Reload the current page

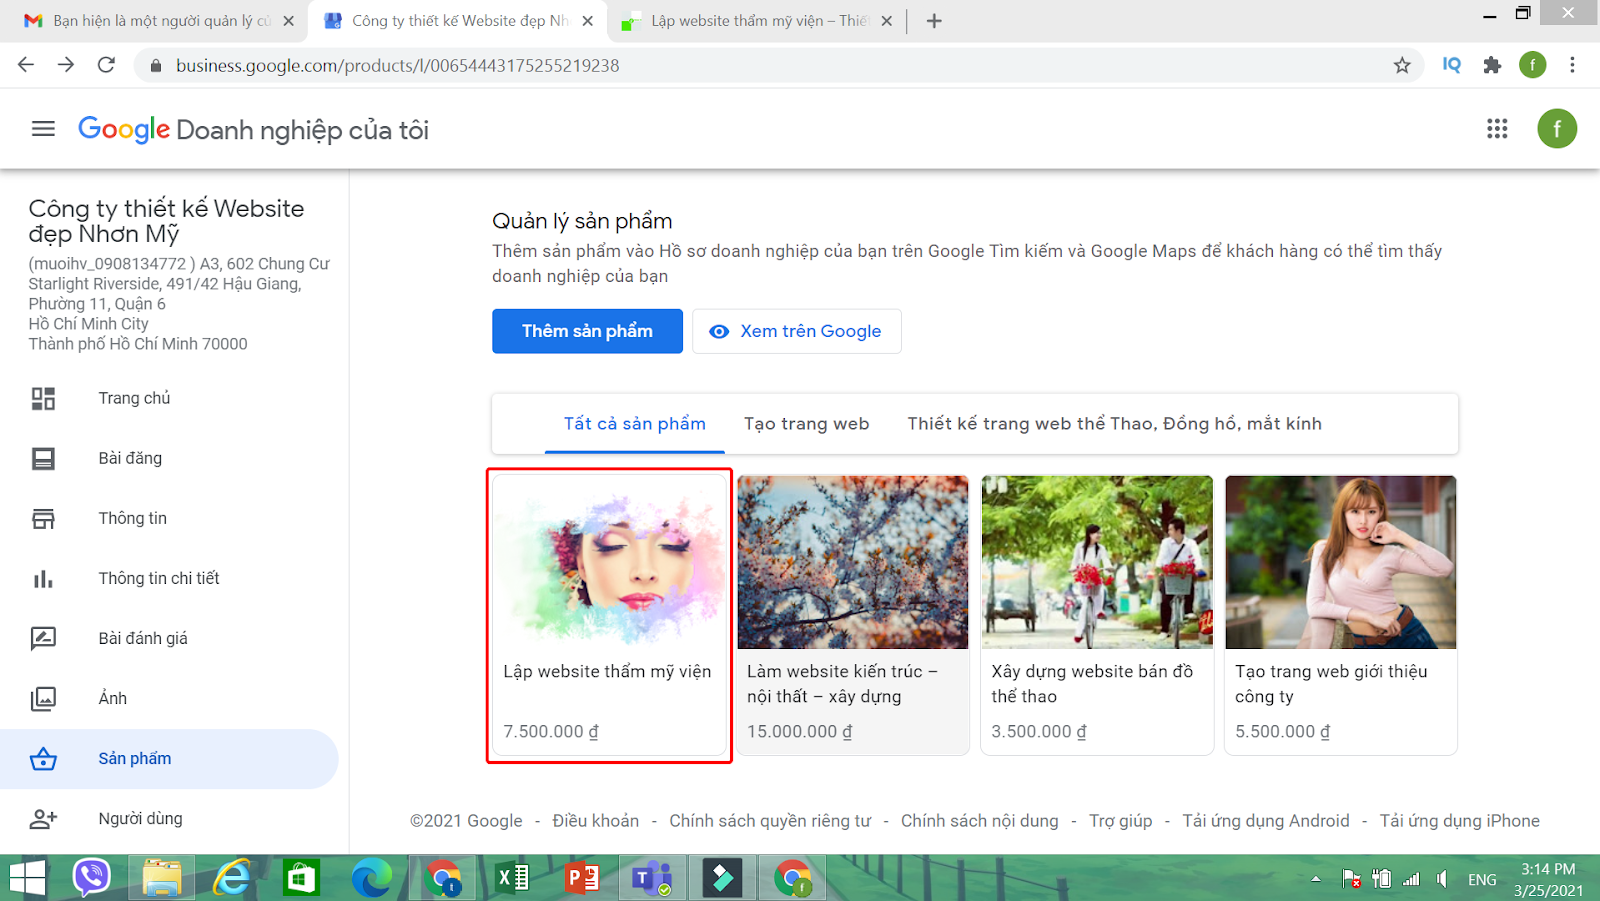coord(106,65)
